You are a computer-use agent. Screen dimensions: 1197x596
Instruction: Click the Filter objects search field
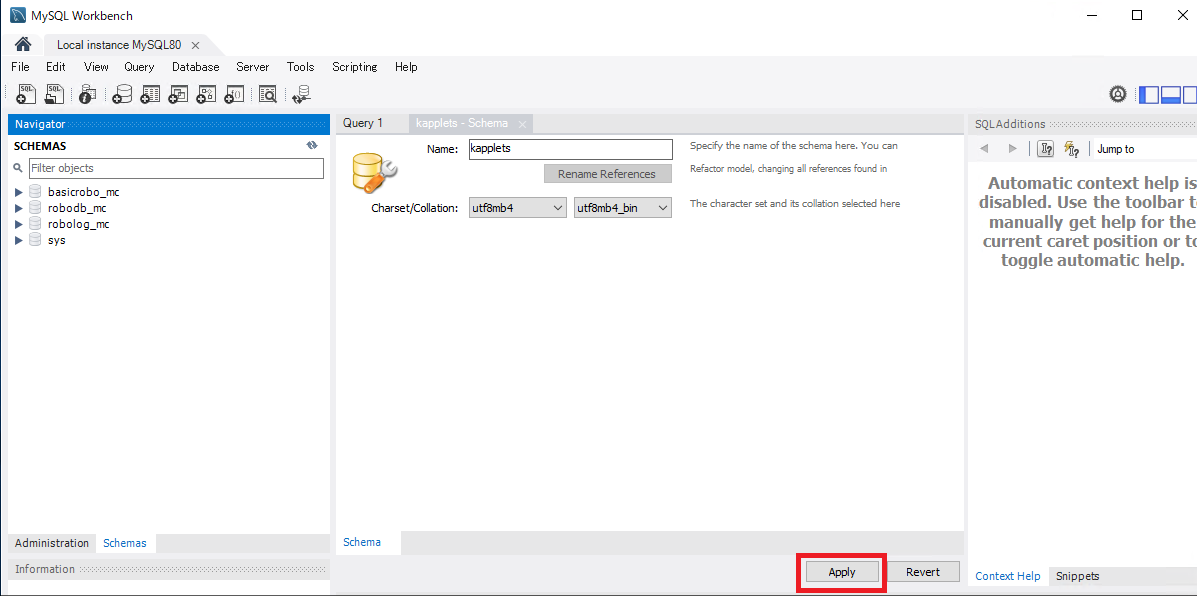176,169
